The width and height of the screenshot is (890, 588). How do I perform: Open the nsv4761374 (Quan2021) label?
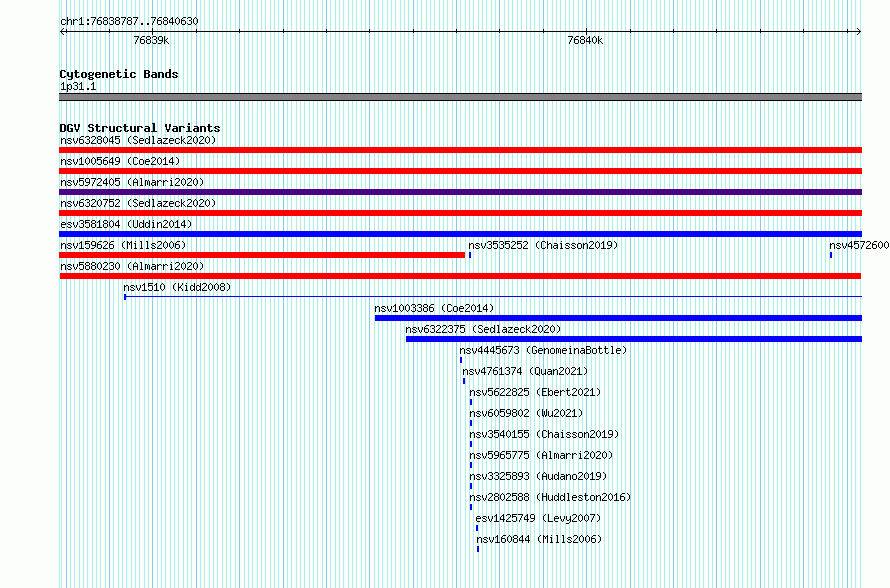[525, 371]
